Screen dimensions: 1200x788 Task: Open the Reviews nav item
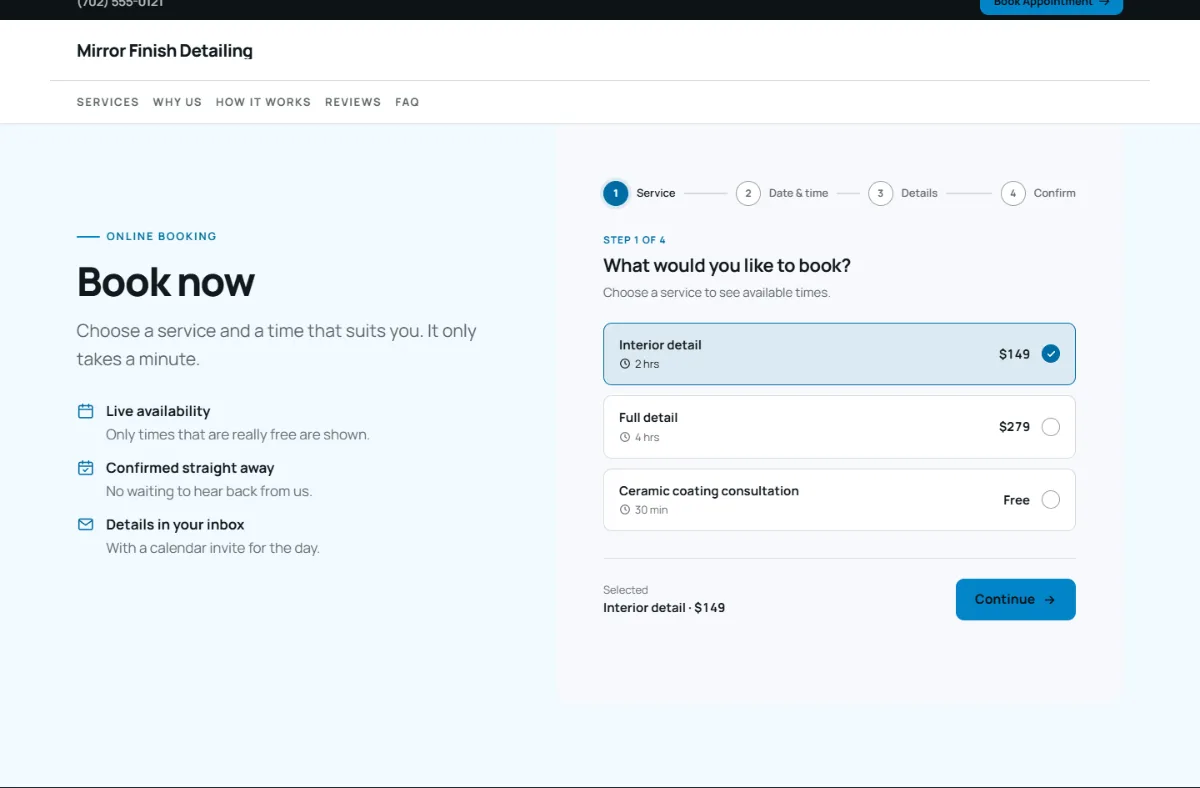pyautogui.click(x=353, y=102)
